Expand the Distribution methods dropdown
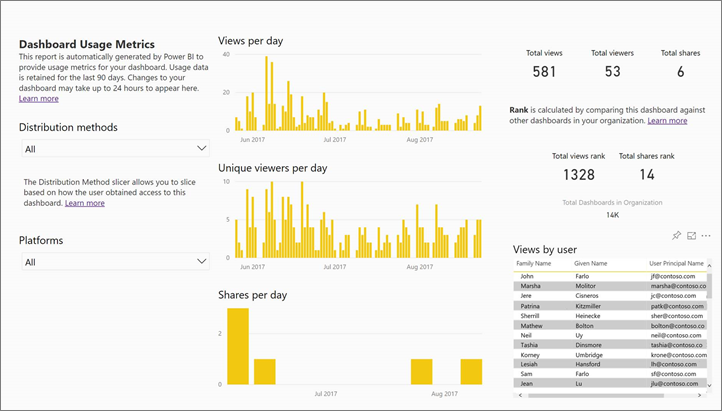 114,148
